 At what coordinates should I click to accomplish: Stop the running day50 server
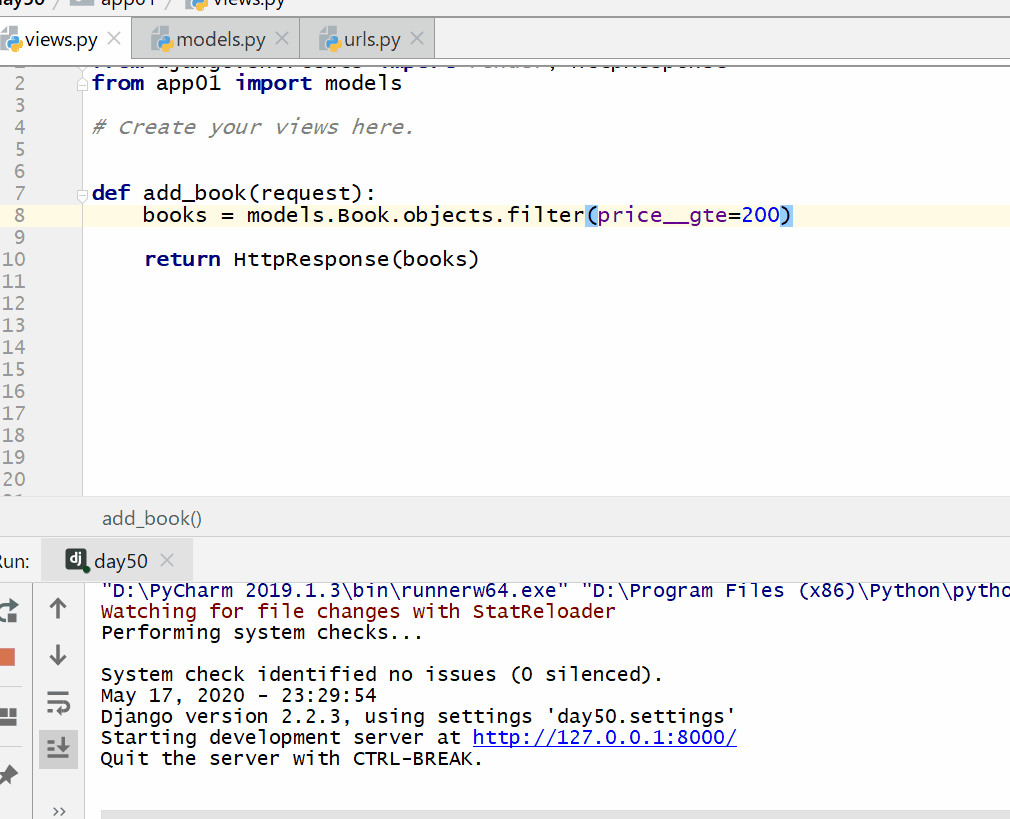tap(8, 657)
